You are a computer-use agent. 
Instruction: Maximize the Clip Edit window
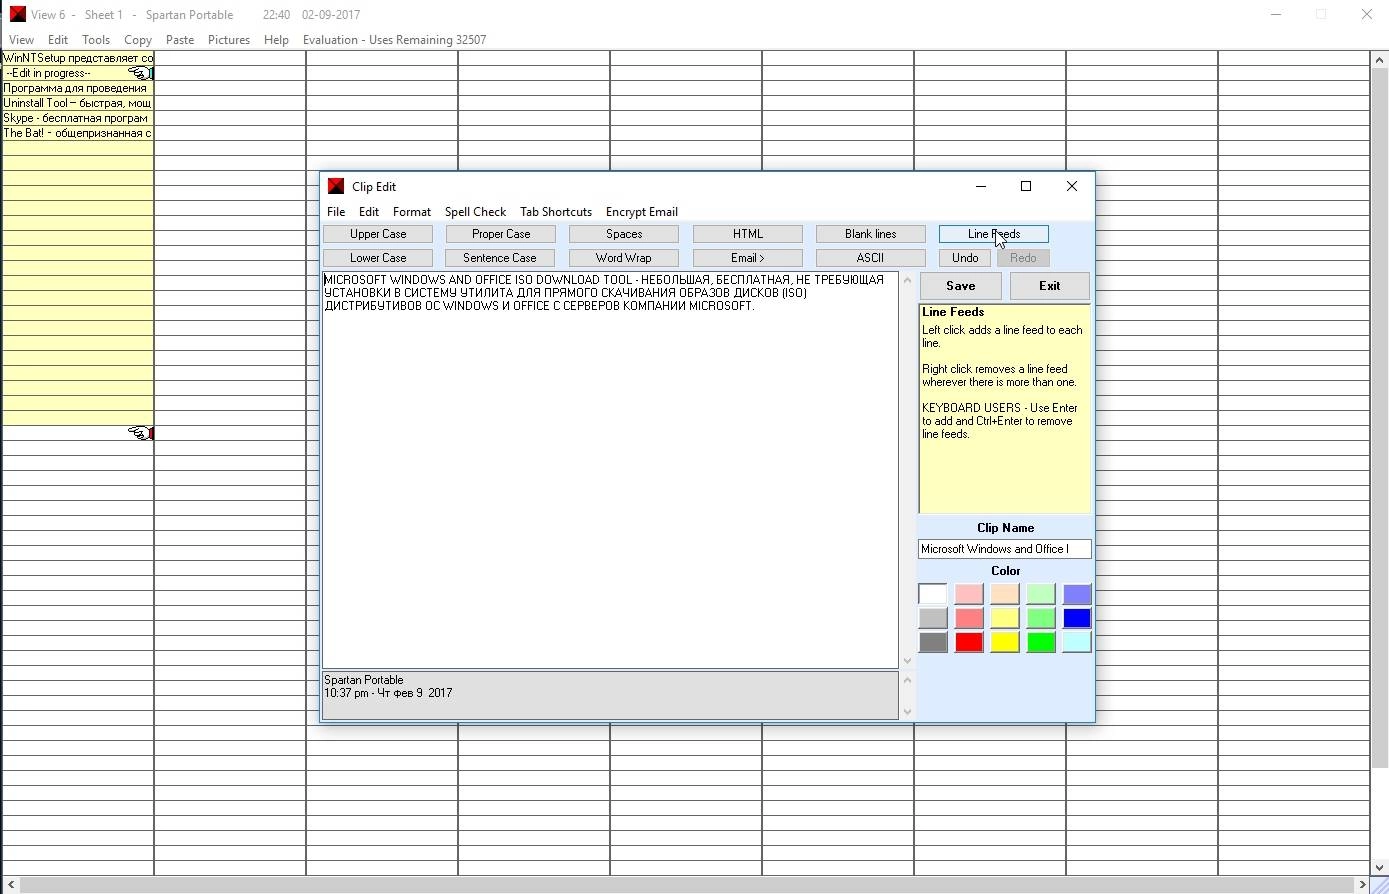(x=1025, y=186)
